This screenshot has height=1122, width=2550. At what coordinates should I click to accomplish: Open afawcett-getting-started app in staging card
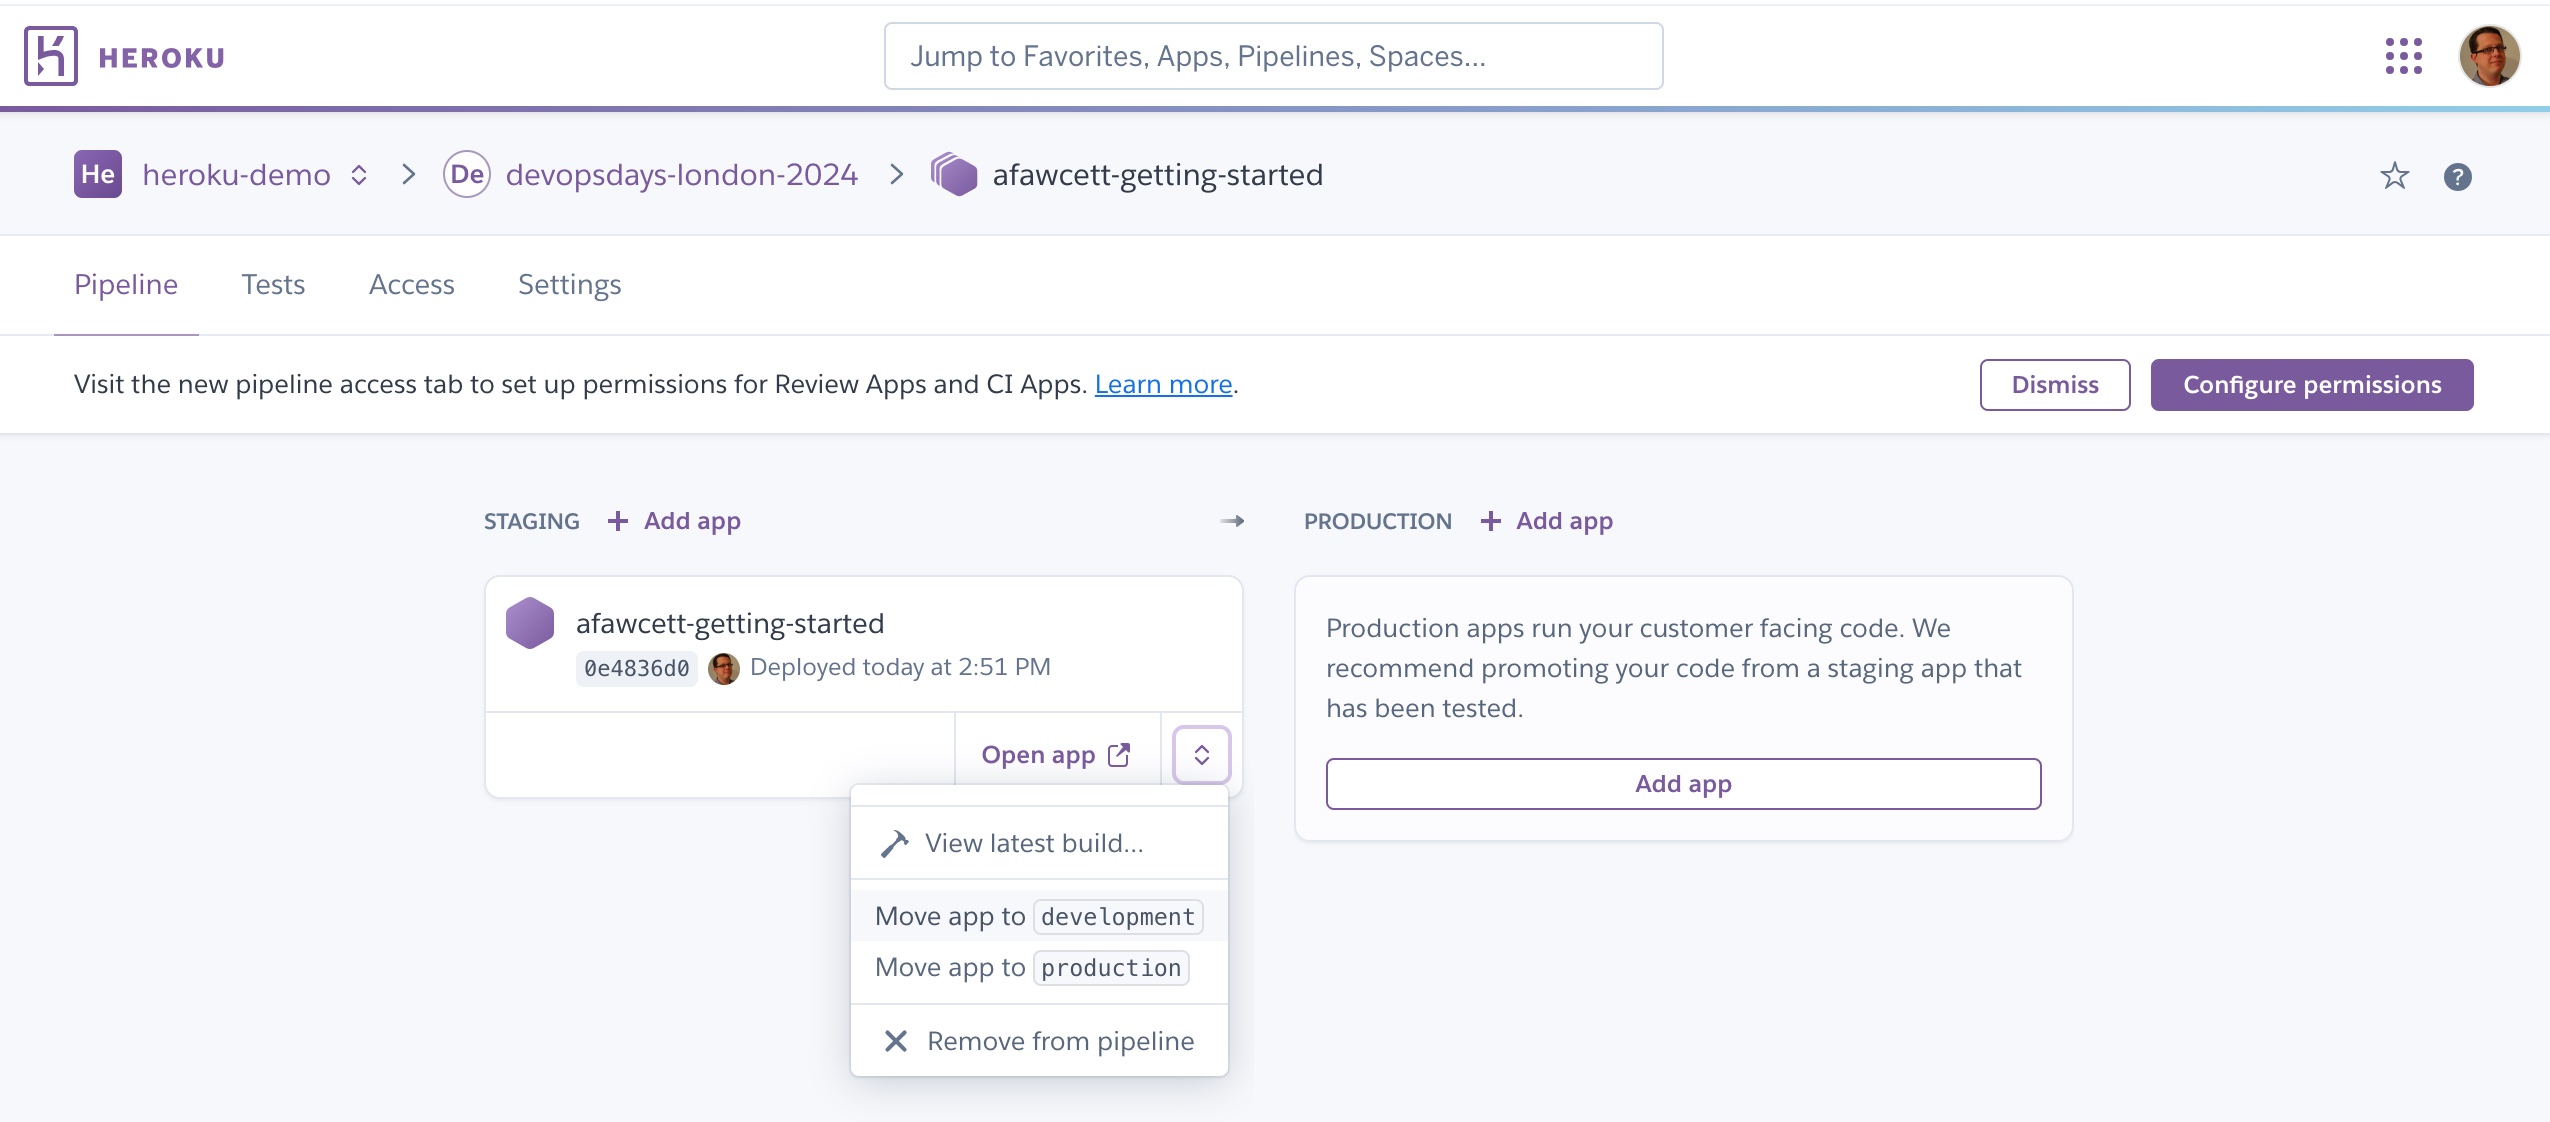pos(730,623)
